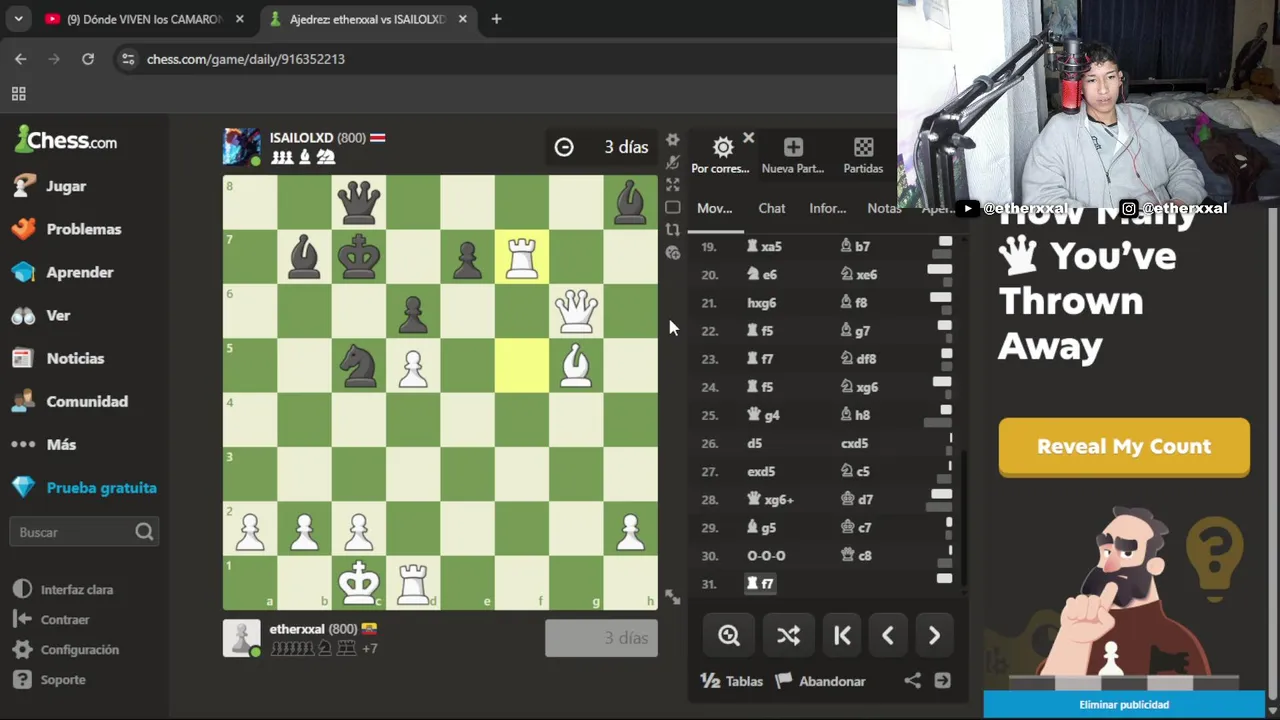Select move 28 xg6+ in move list

click(x=770, y=499)
